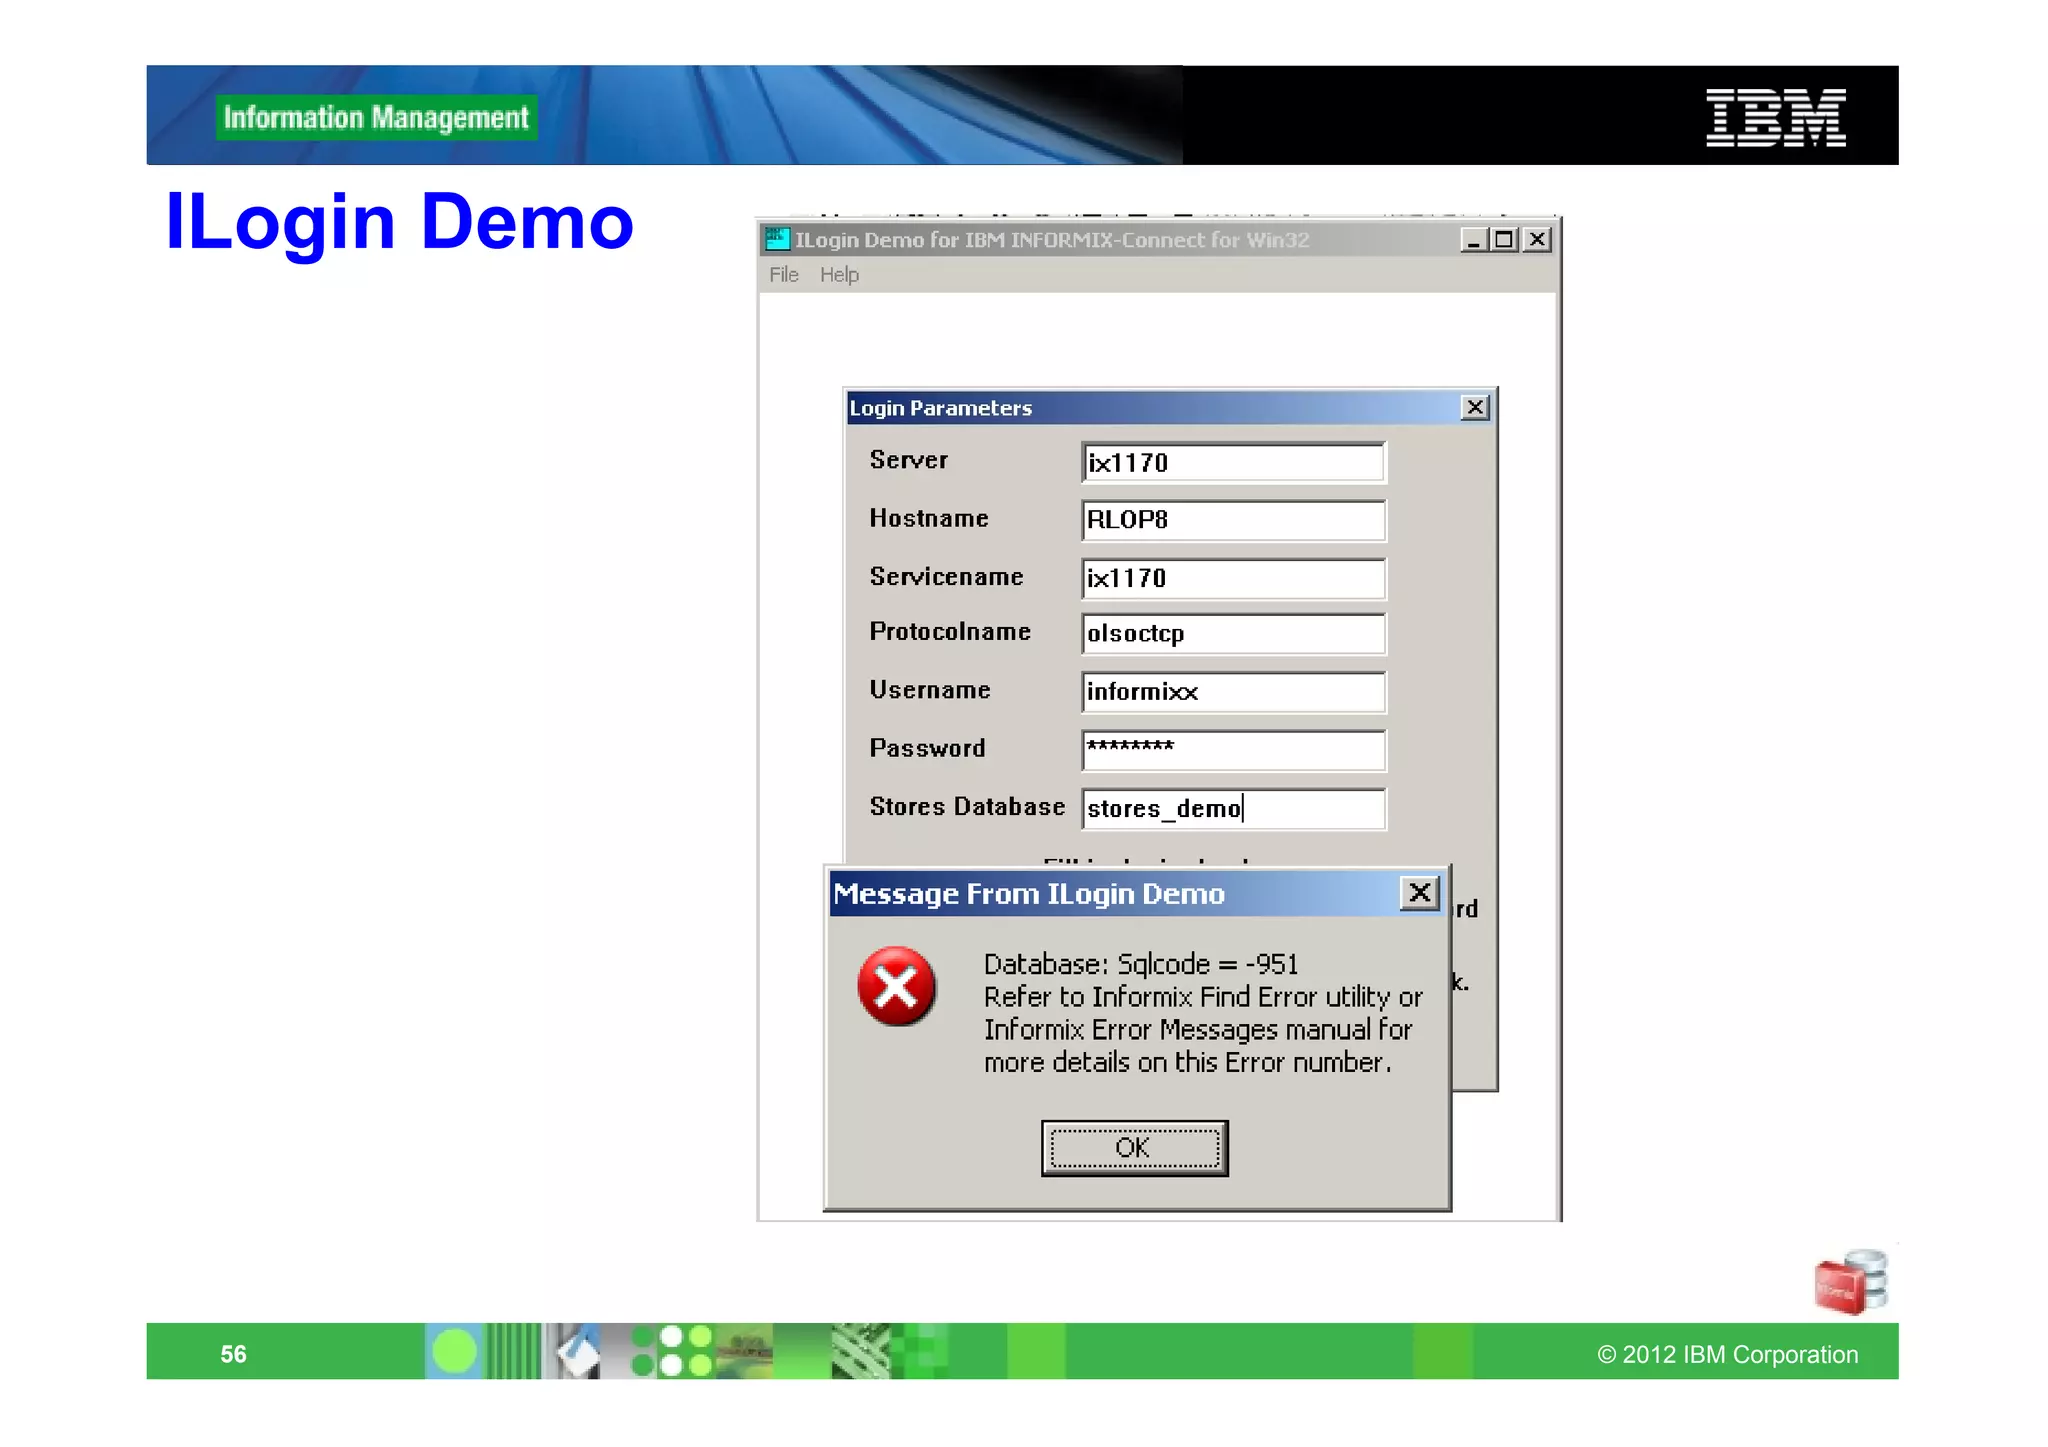Click the 'Stores Database' label
This screenshot has height=1447, width=2048.
[x=967, y=807]
